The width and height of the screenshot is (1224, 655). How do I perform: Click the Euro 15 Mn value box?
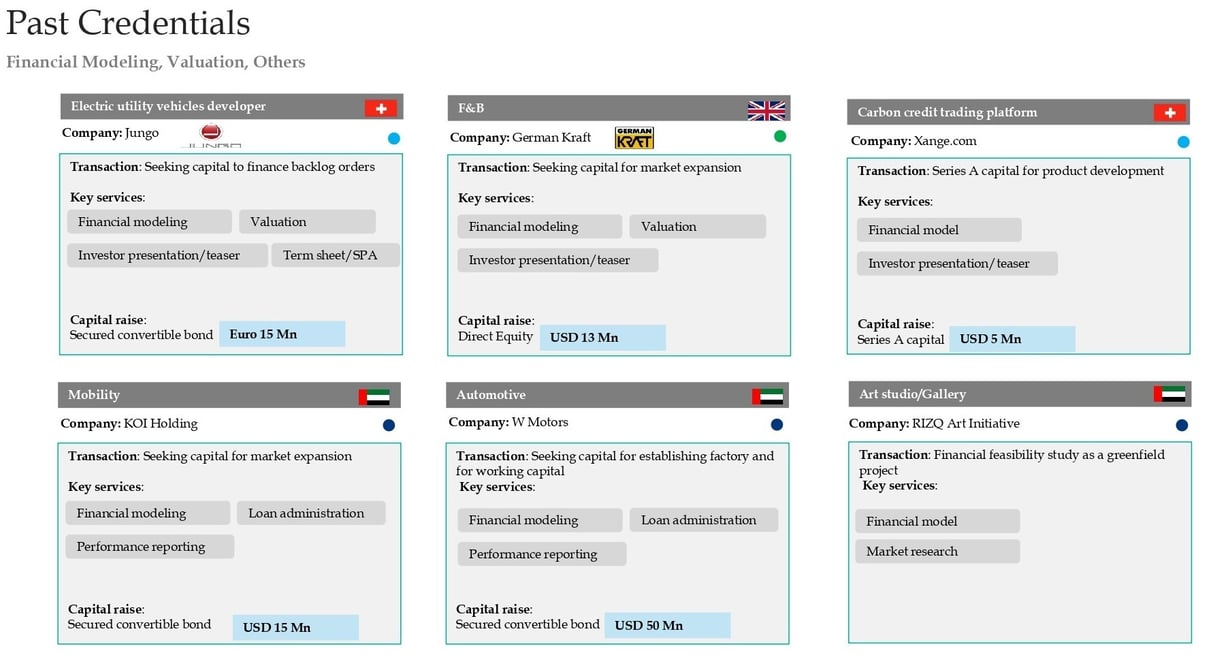pos(282,334)
